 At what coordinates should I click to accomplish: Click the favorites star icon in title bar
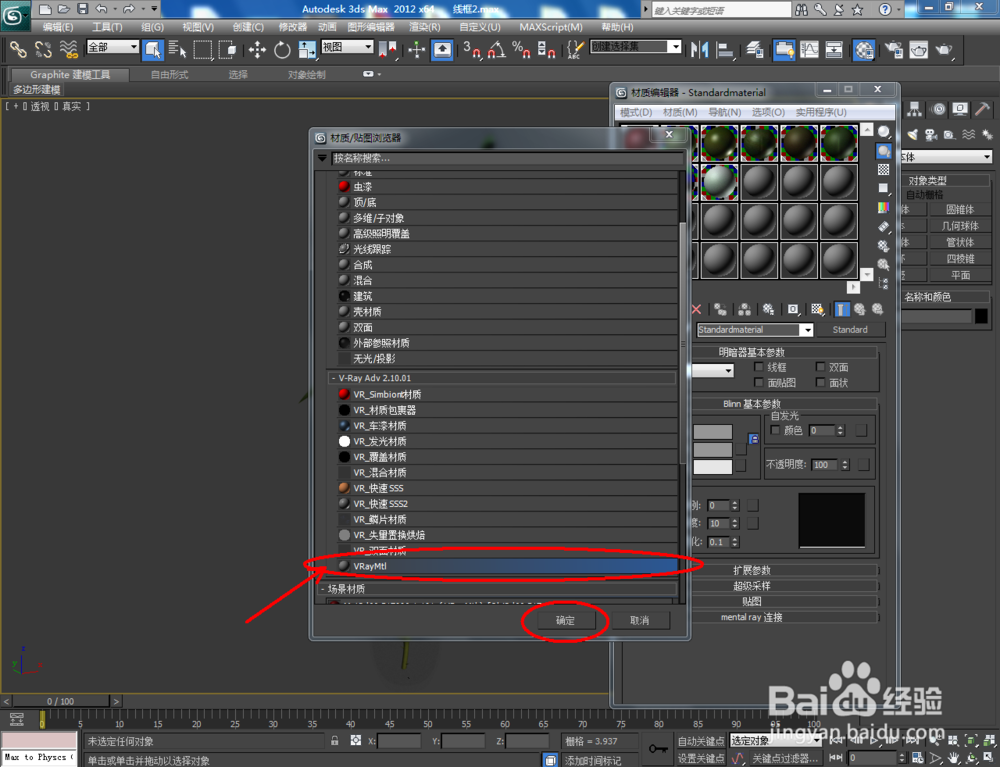coord(857,10)
